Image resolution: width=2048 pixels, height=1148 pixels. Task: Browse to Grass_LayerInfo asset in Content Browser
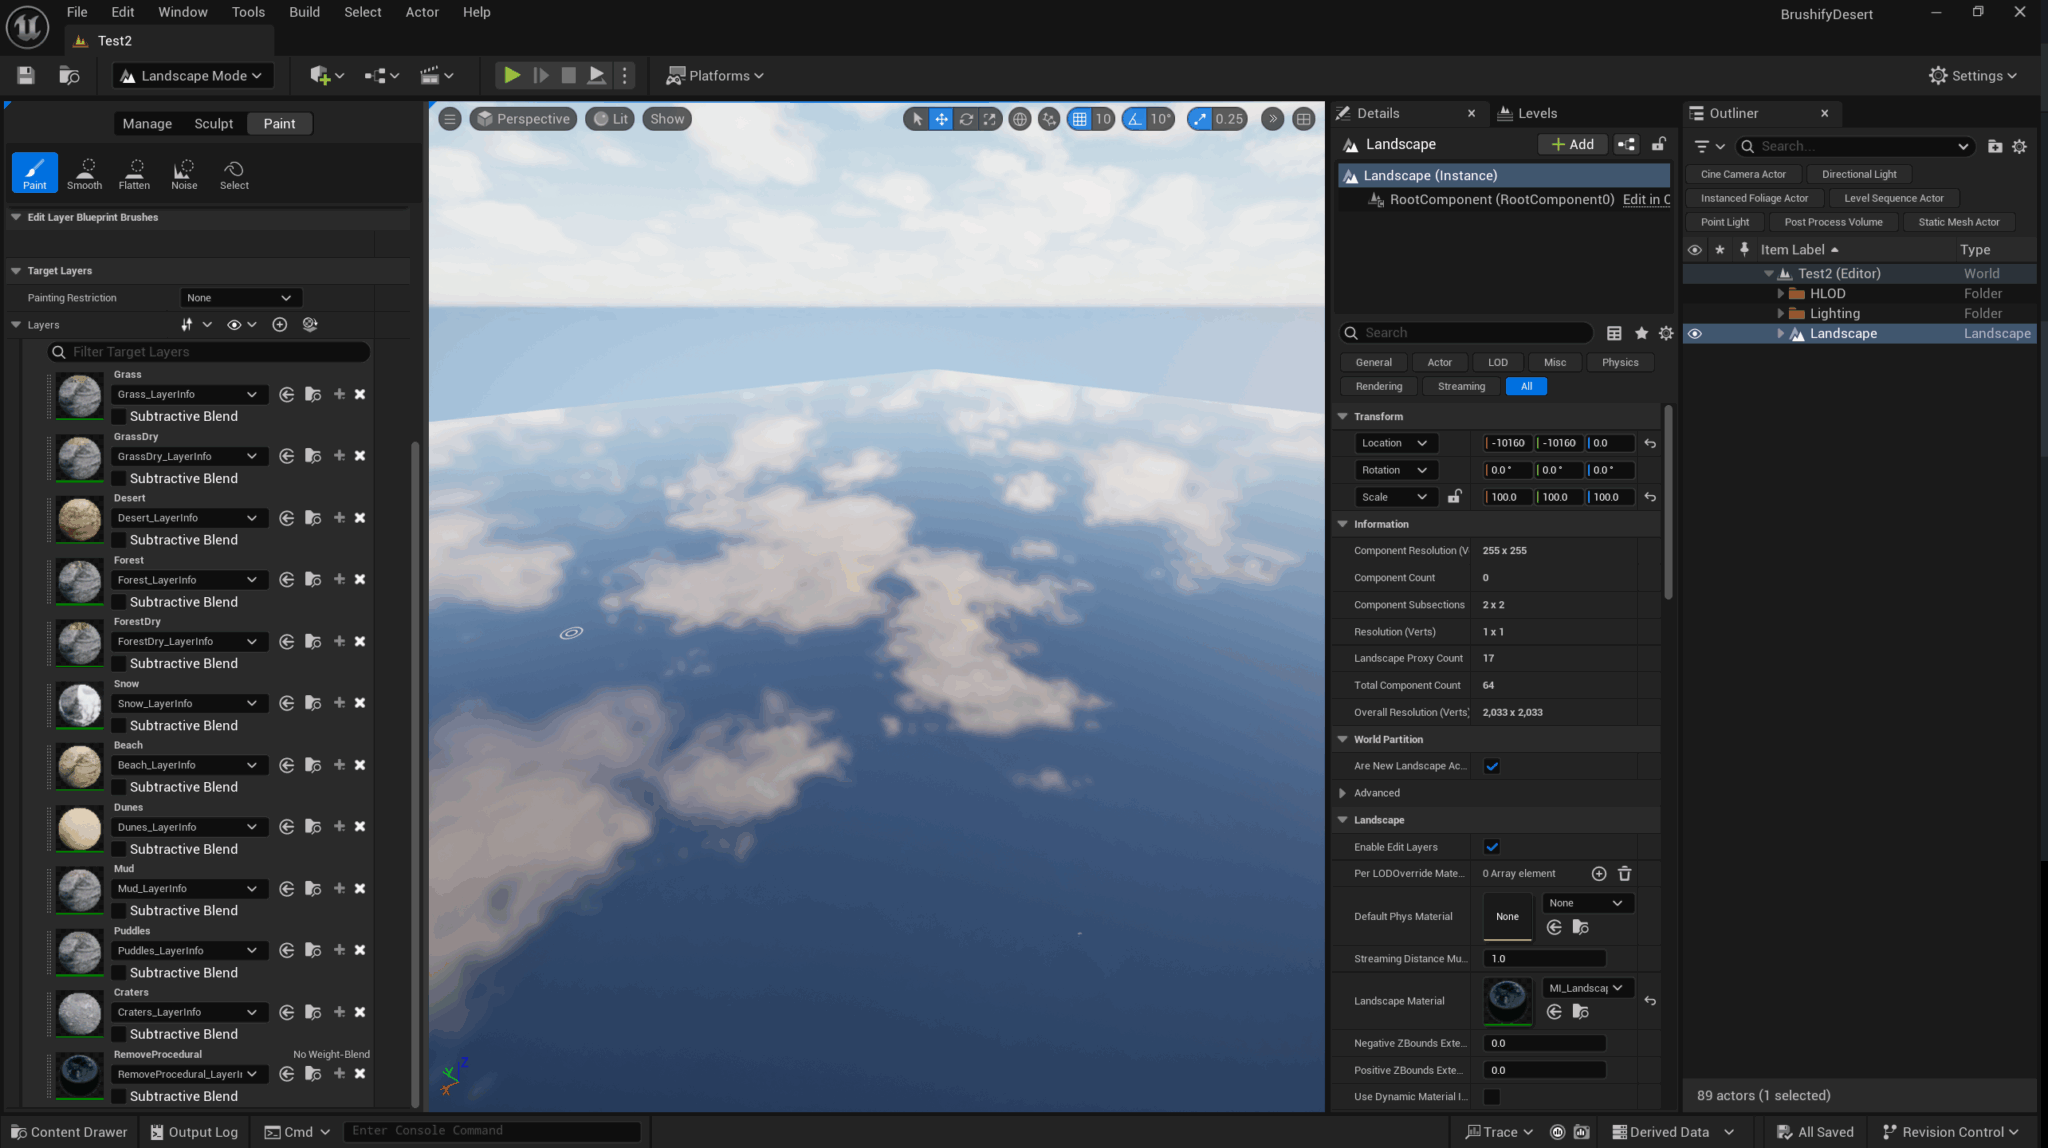coord(313,394)
